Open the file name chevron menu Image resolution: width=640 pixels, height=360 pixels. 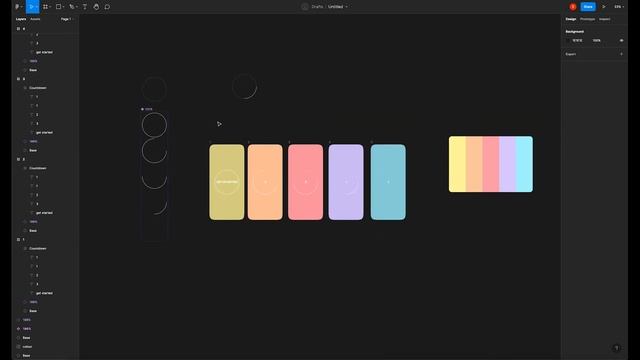coord(347,7)
